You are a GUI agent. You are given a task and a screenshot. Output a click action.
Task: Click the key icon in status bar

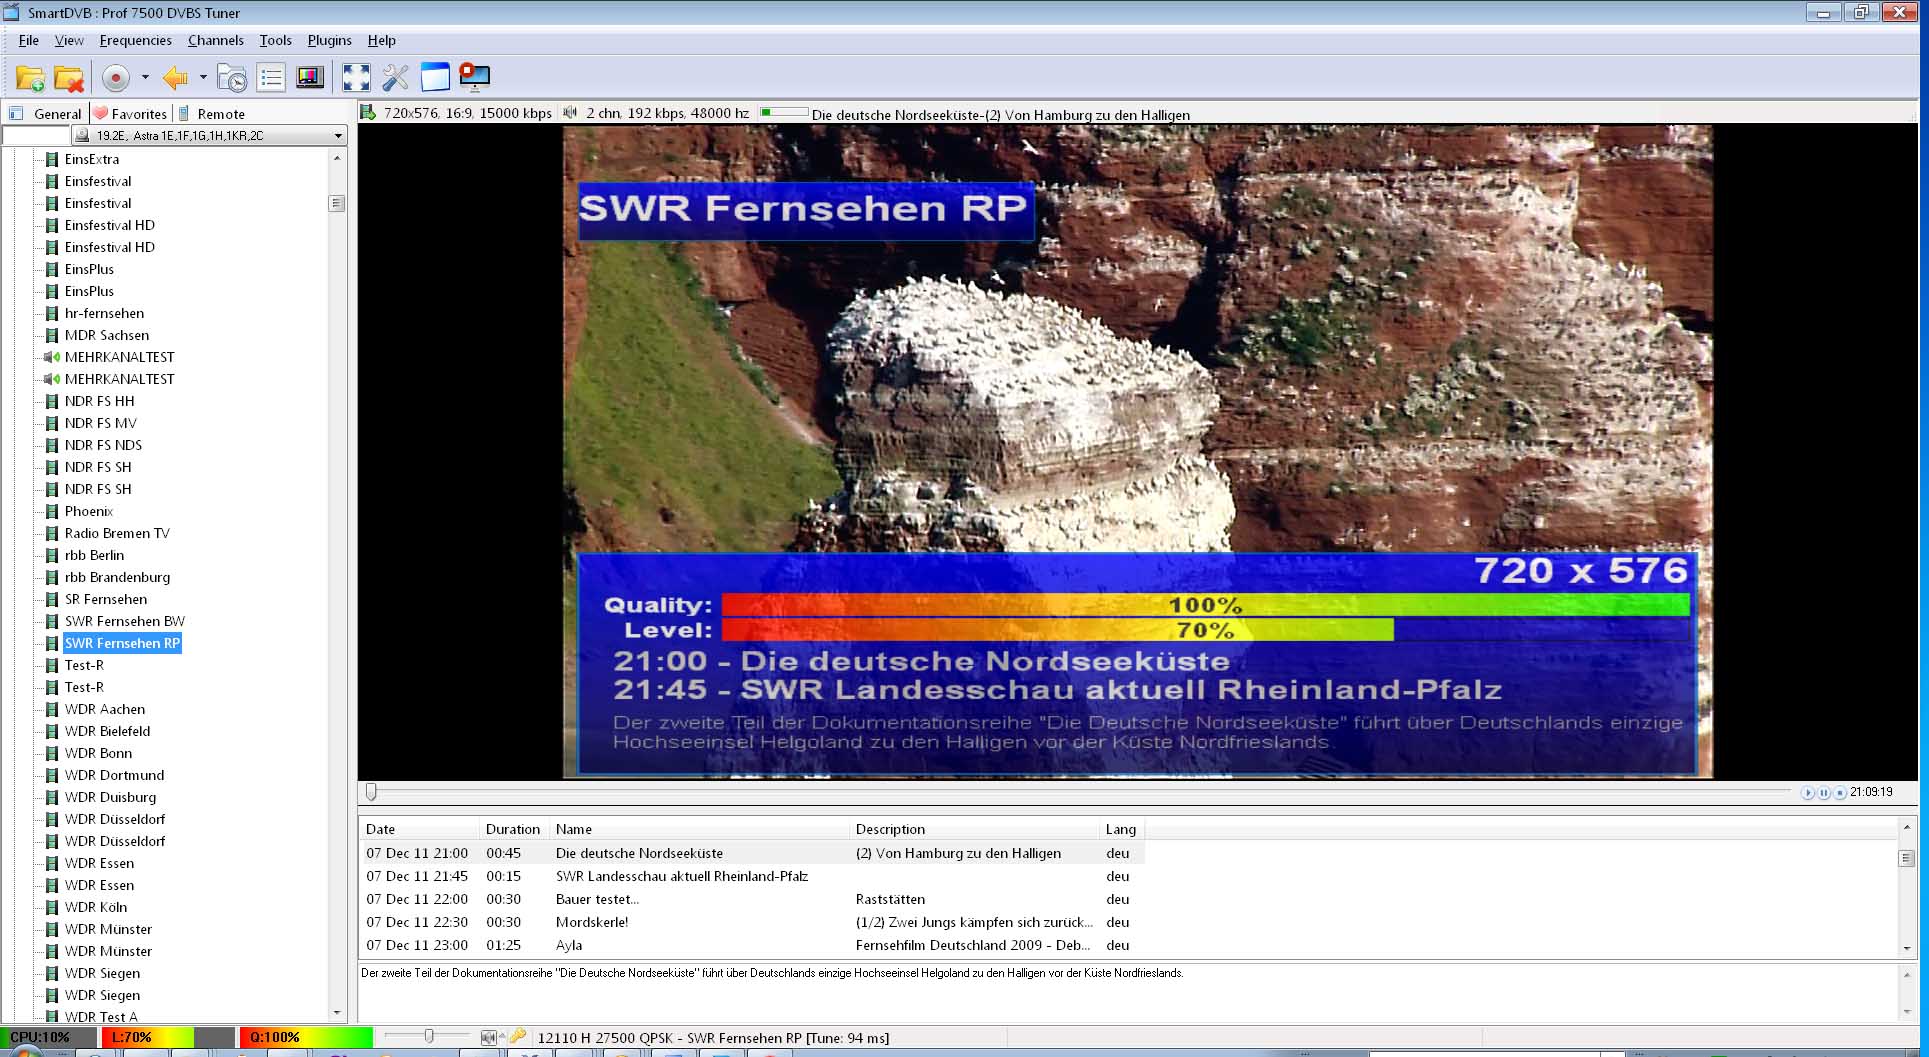[517, 1037]
